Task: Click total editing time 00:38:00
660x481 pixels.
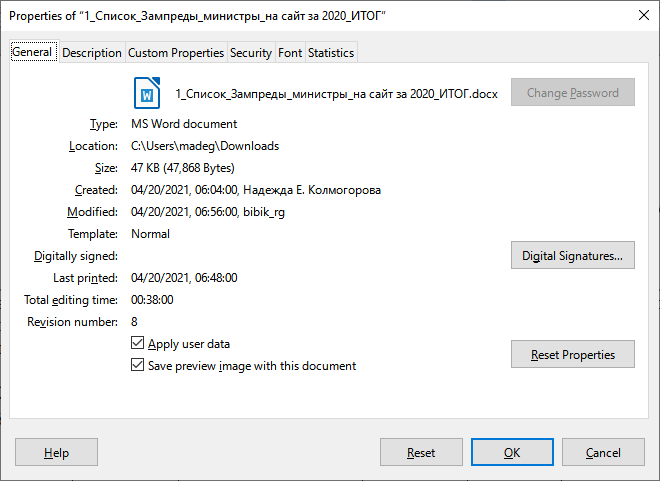Action: point(152,300)
